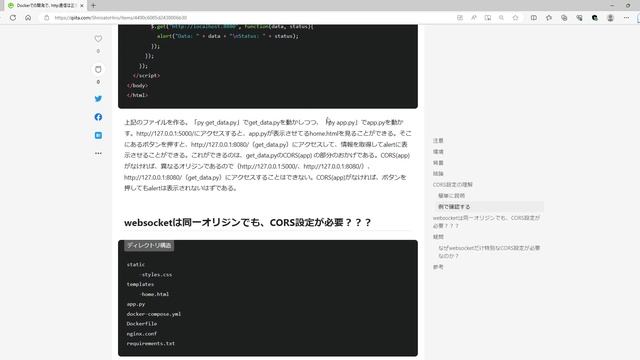Click 'templates' in the directory listing
This screenshot has width=640, height=360.
tap(140, 284)
